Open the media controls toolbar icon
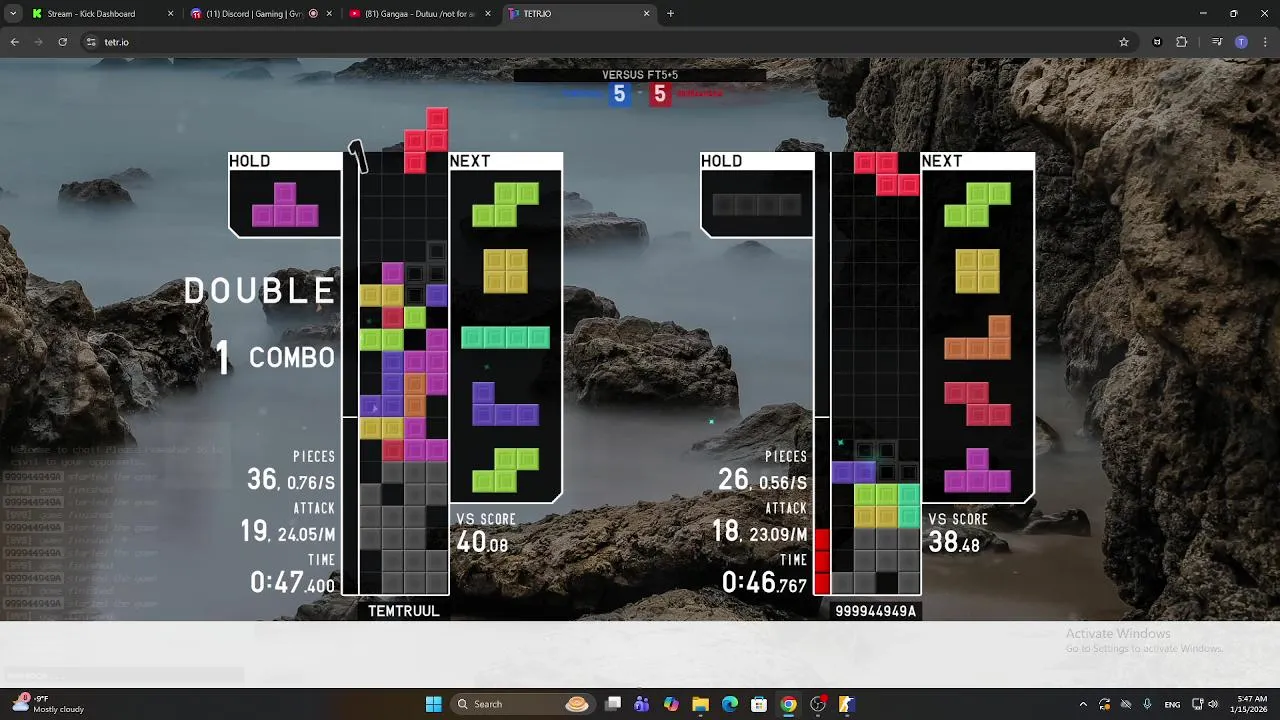 [1216, 42]
